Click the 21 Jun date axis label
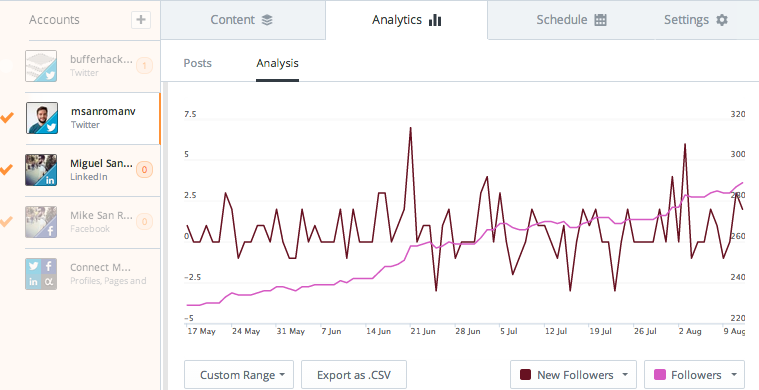759x390 pixels. coord(423,331)
